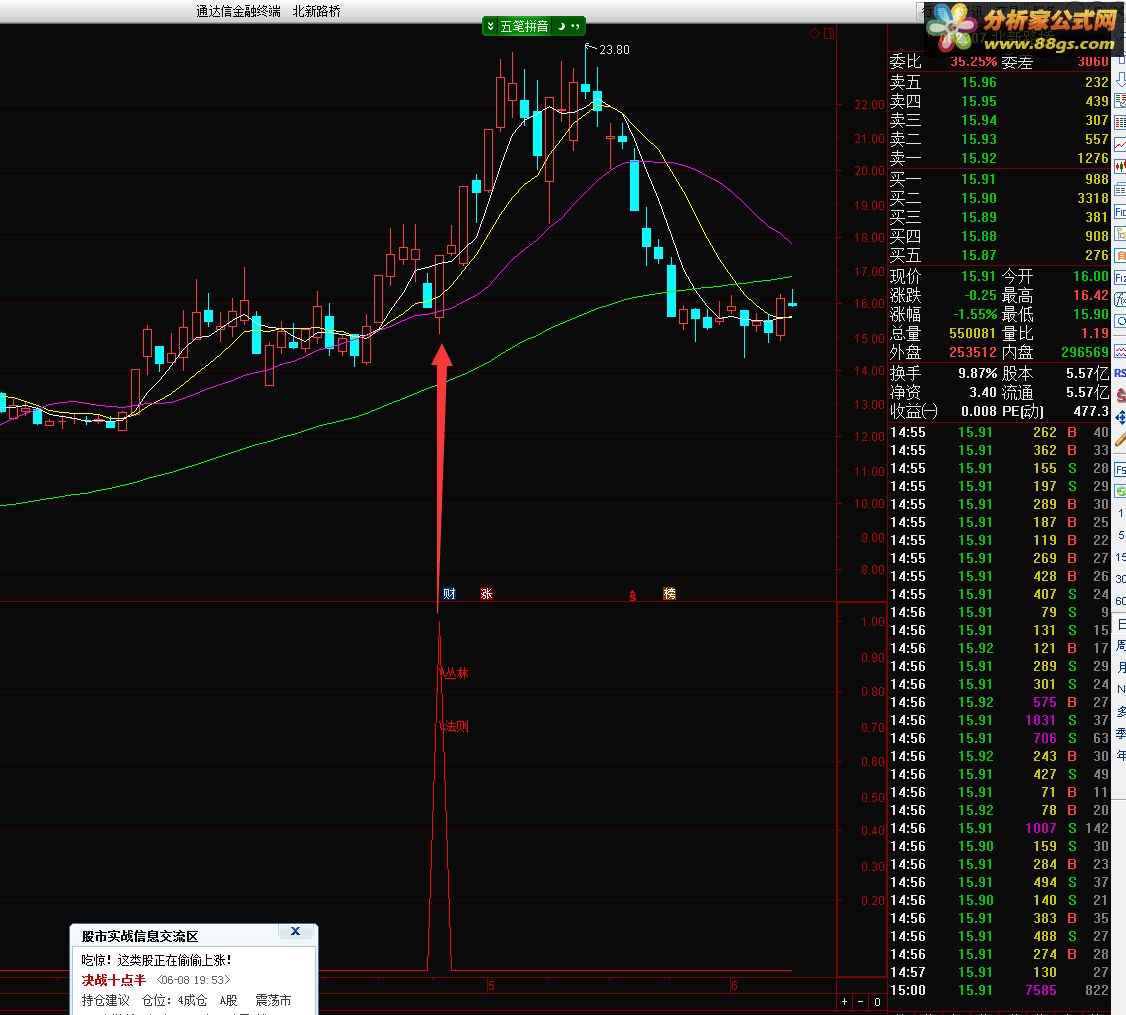
Task: Click the list table icon in right toolbar
Action: pyautogui.click(x=1120, y=190)
